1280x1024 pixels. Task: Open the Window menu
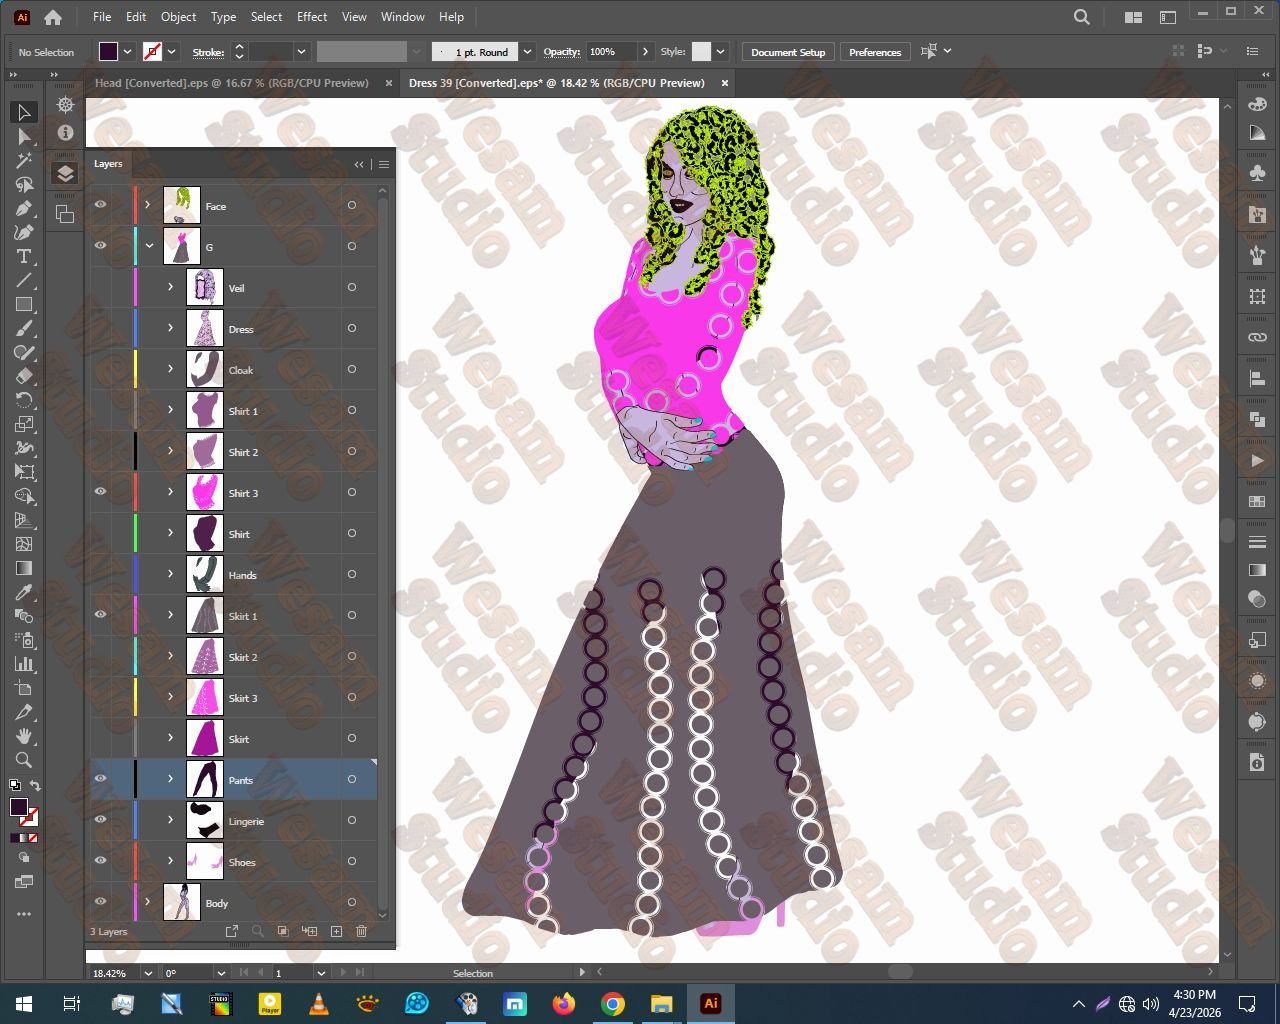point(403,17)
